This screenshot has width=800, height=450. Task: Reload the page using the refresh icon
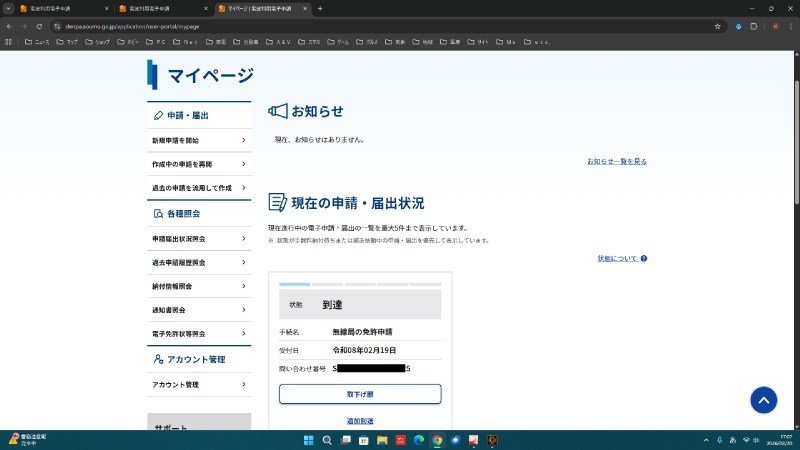point(39,25)
